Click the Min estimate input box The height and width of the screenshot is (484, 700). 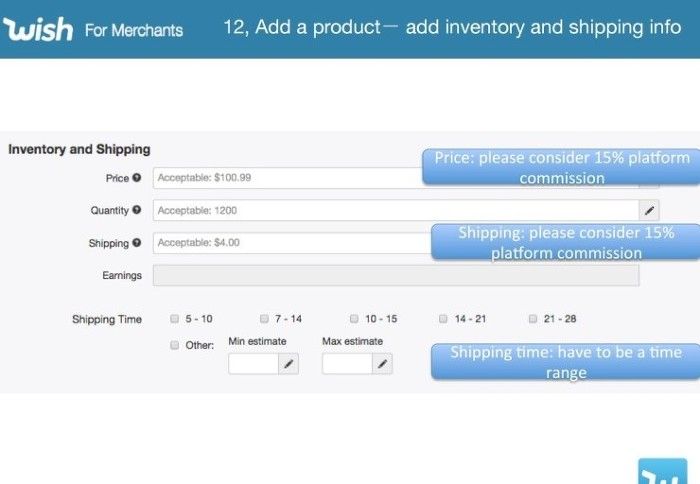(x=254, y=364)
